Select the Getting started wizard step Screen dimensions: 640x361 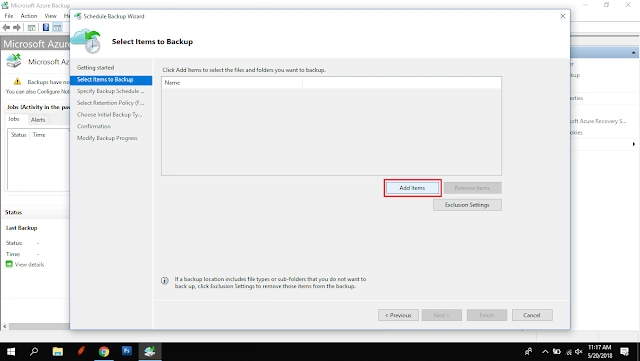(x=96, y=68)
